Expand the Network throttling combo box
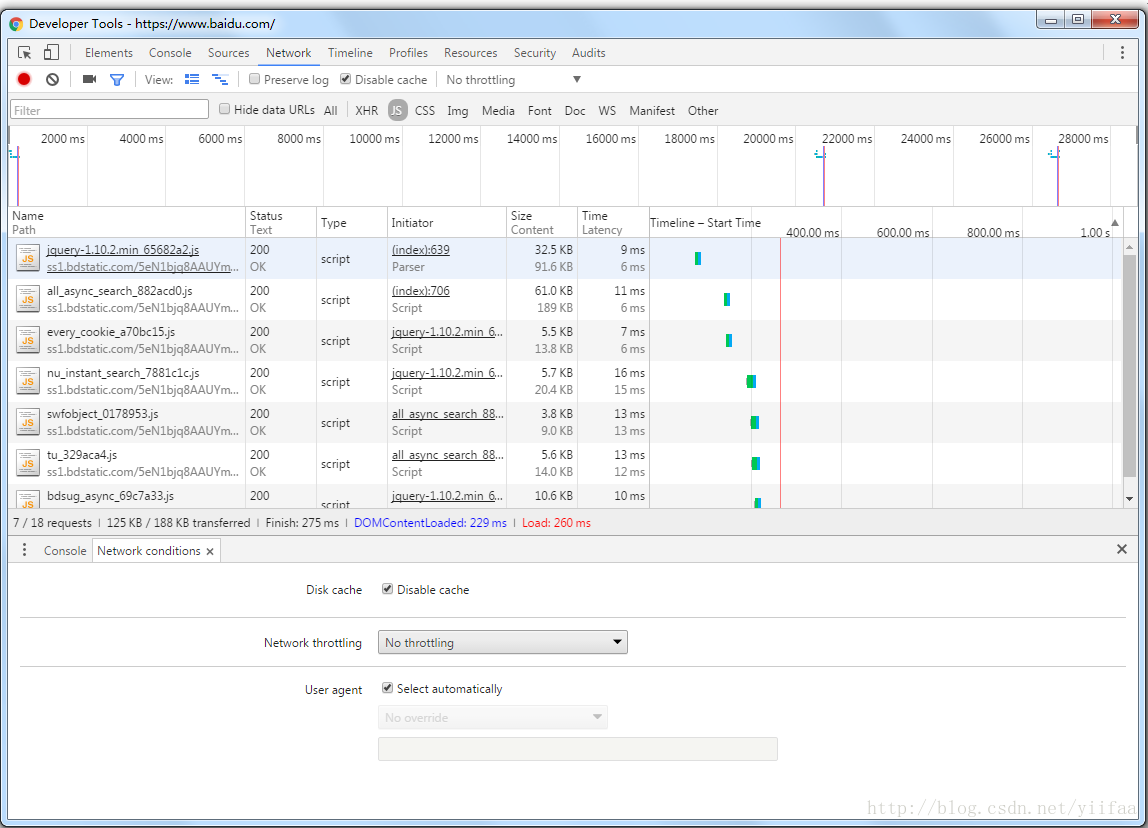This screenshot has height=828, width=1148. click(502, 642)
